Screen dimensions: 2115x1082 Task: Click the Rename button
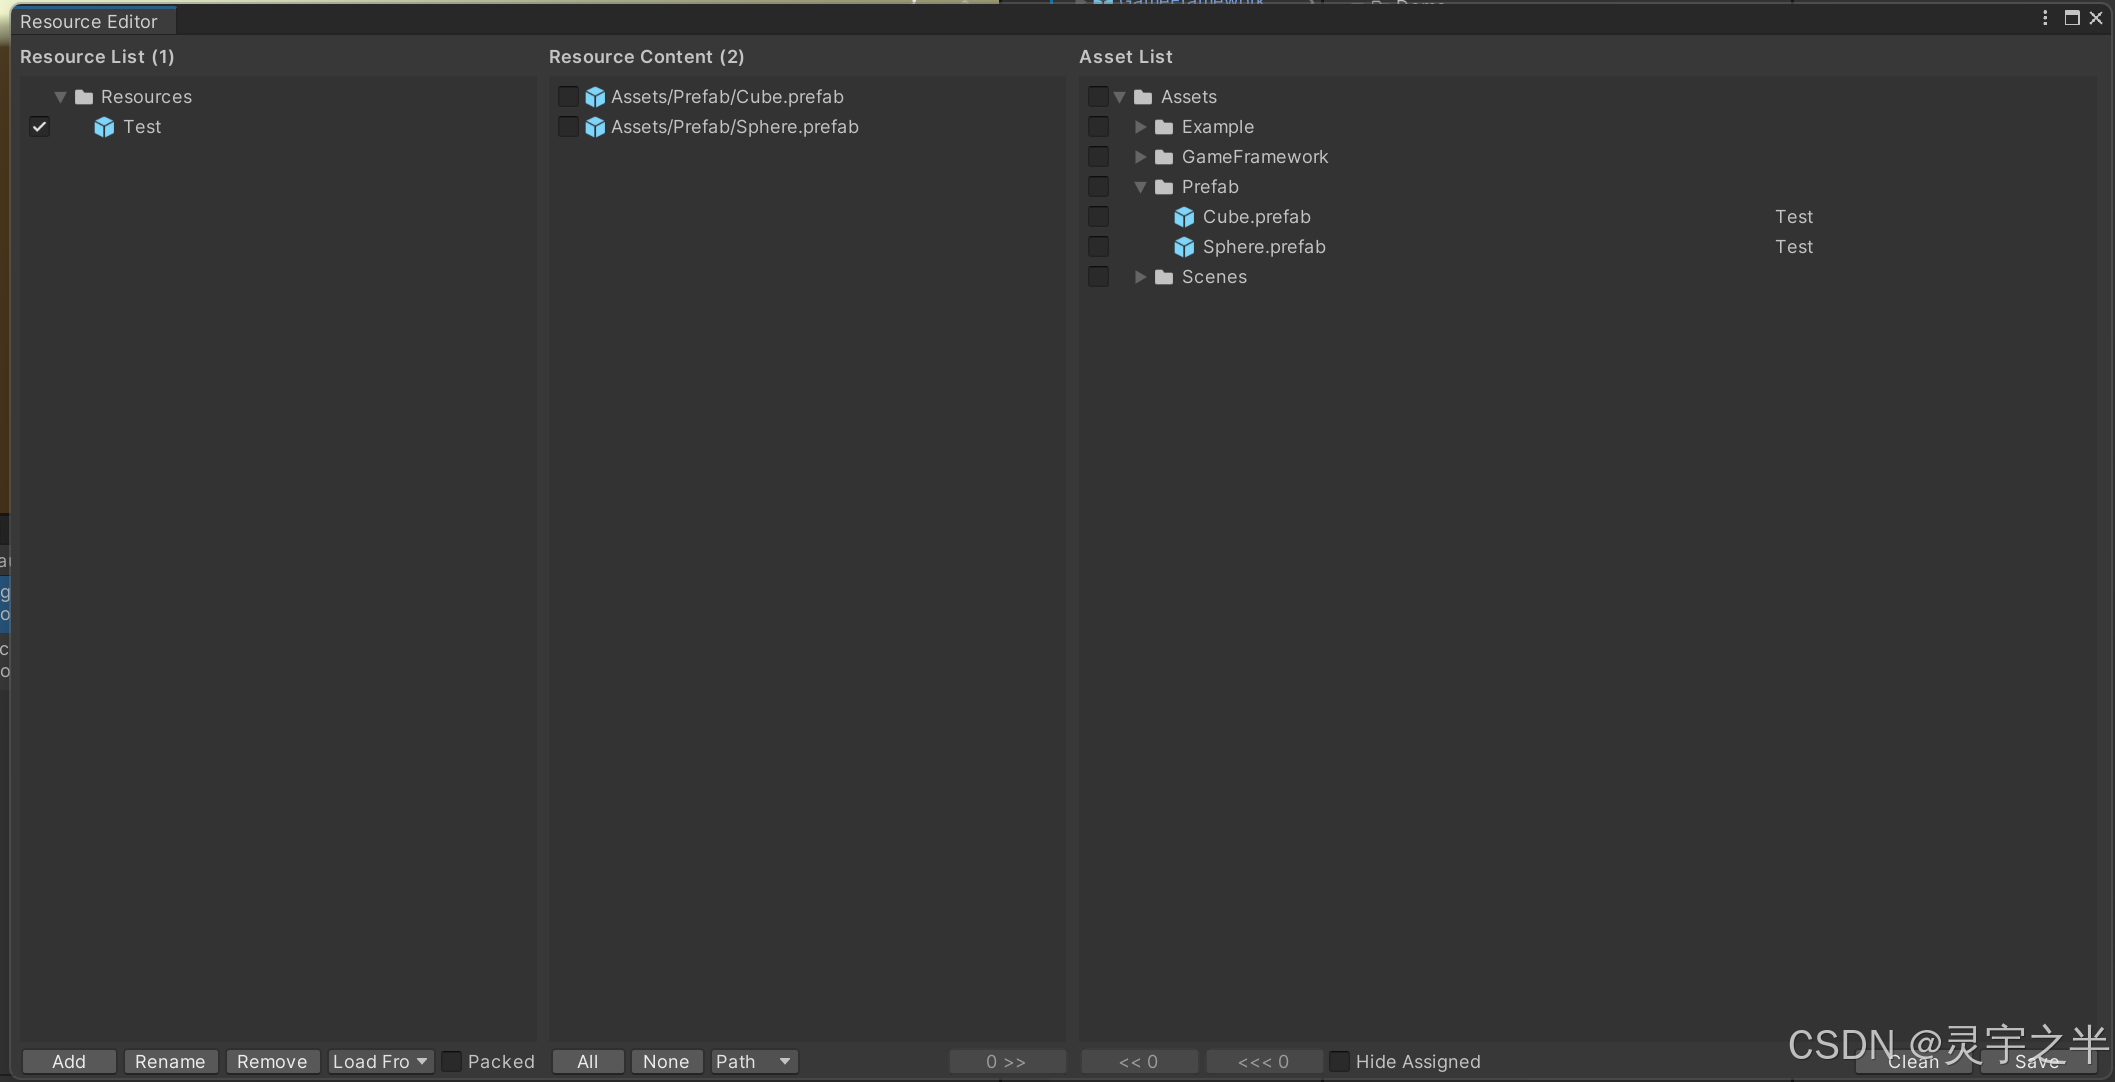pos(170,1061)
